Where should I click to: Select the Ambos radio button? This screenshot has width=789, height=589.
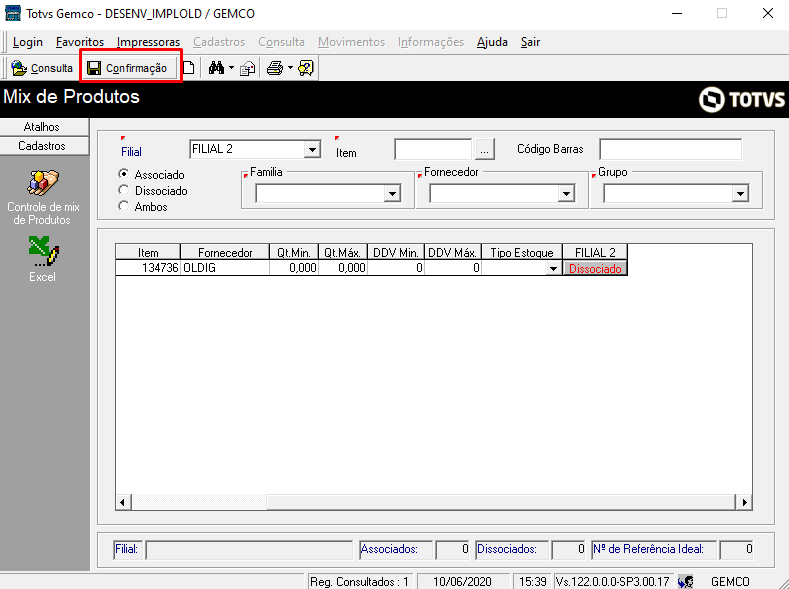[x=123, y=206]
